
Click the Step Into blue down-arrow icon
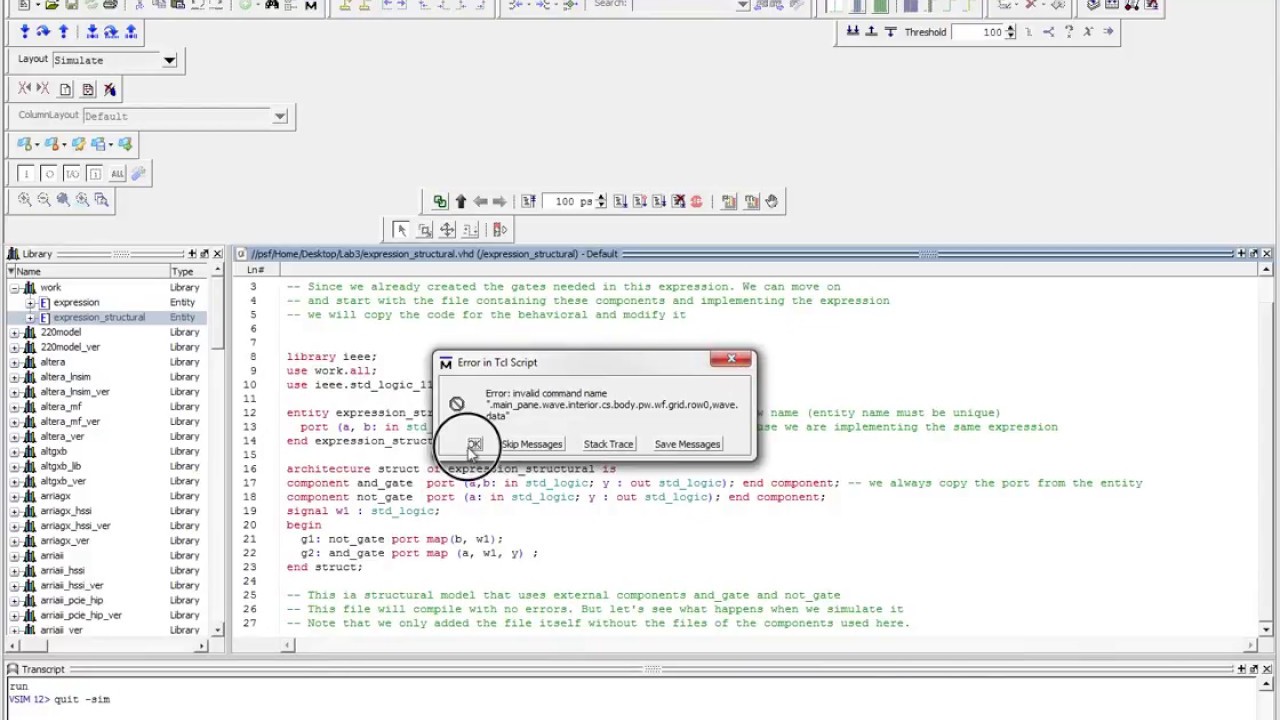point(24,32)
